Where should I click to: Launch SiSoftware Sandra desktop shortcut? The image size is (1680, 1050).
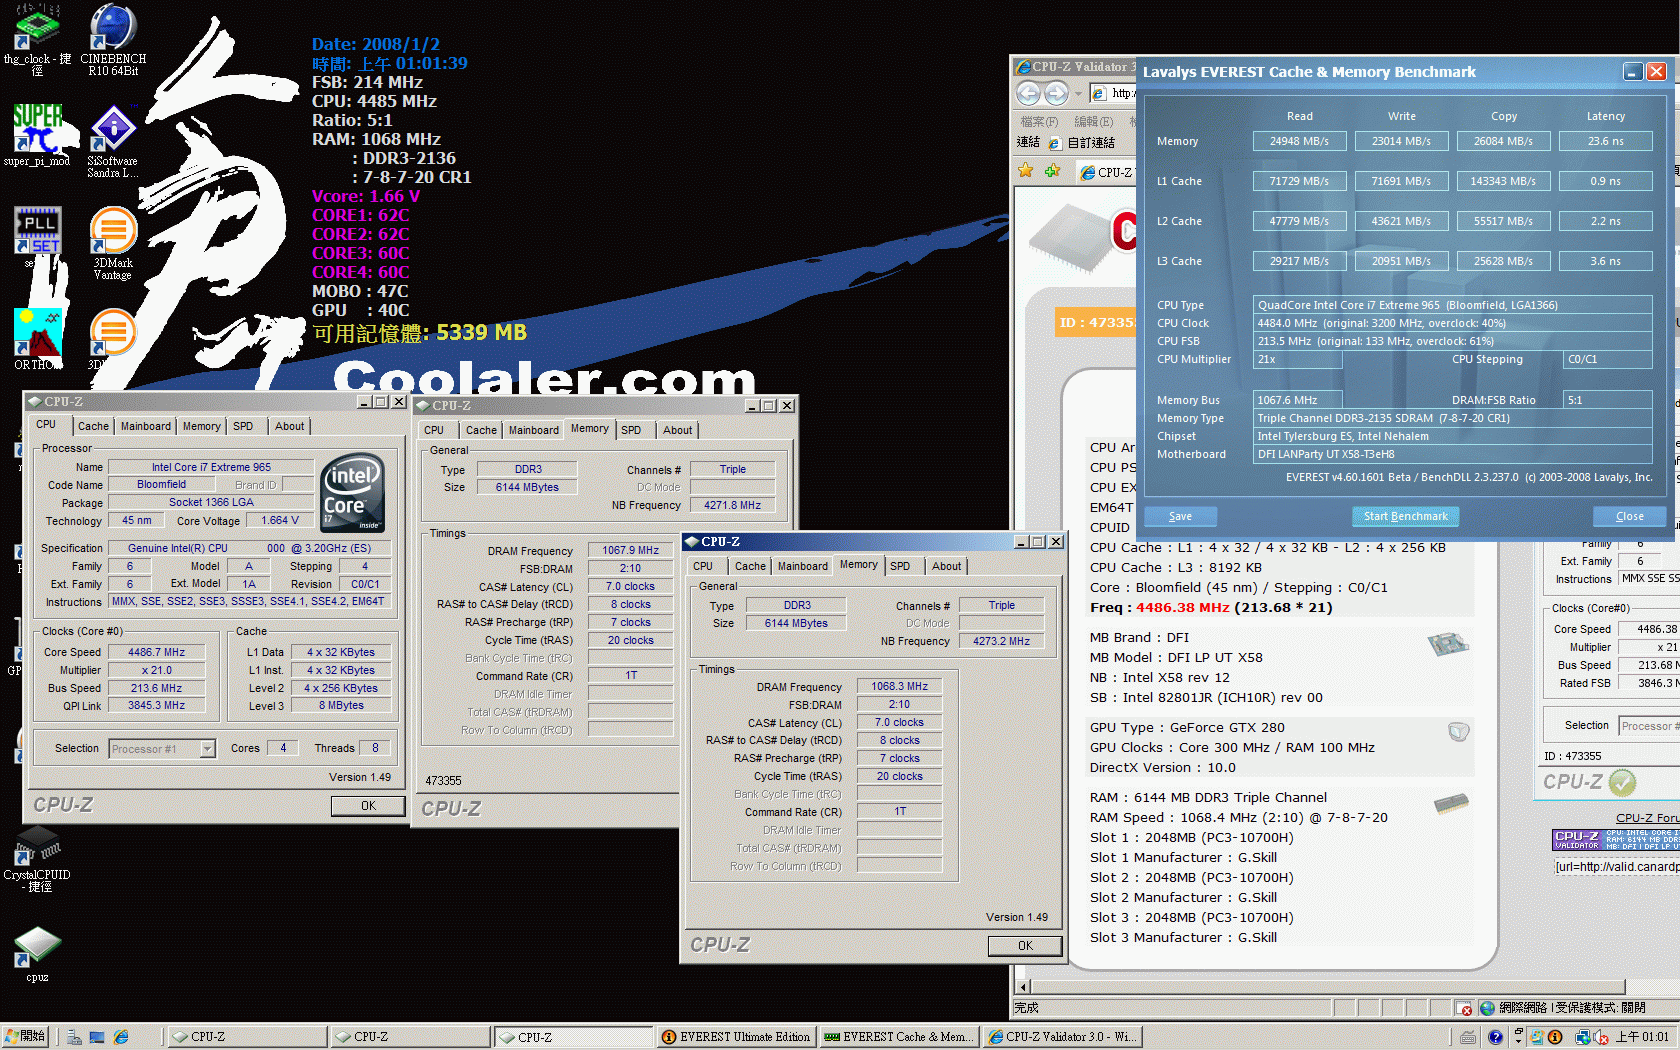tap(113, 140)
